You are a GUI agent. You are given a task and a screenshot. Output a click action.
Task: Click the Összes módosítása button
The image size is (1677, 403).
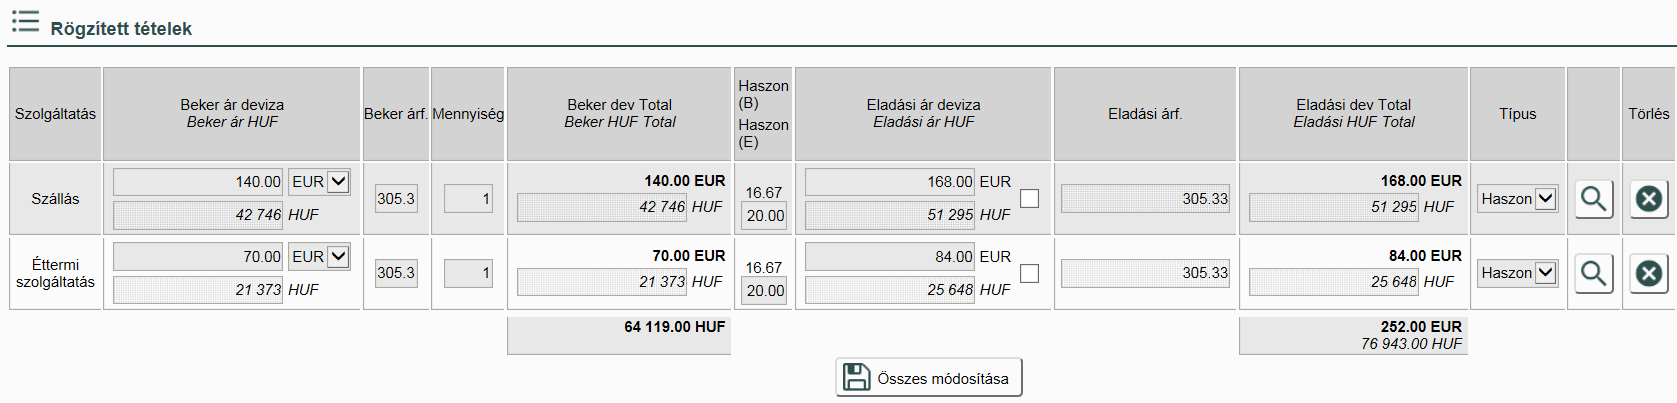(929, 378)
